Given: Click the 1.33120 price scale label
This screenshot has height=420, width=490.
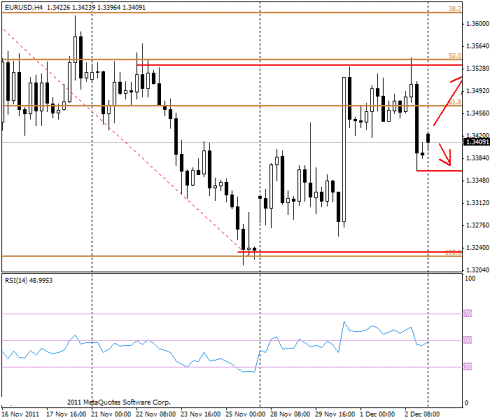Looking at the screenshot, I should 477,203.
